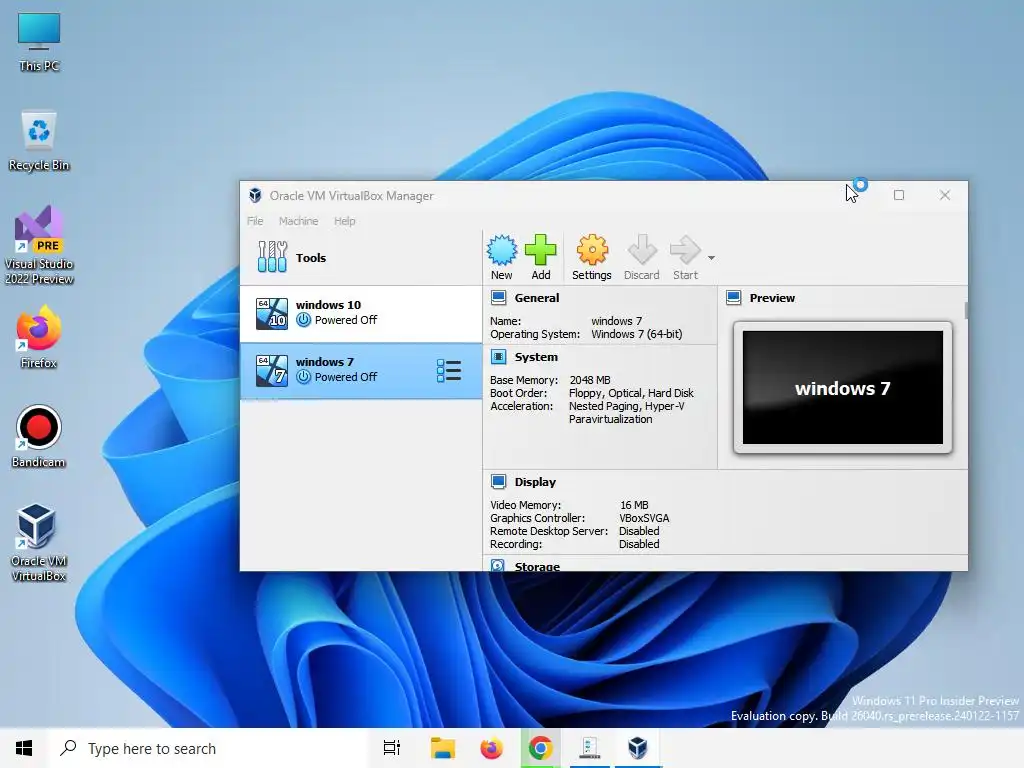Click the Video Memory value 16 MB
Image resolution: width=1024 pixels, height=768 pixels.
(x=634, y=505)
